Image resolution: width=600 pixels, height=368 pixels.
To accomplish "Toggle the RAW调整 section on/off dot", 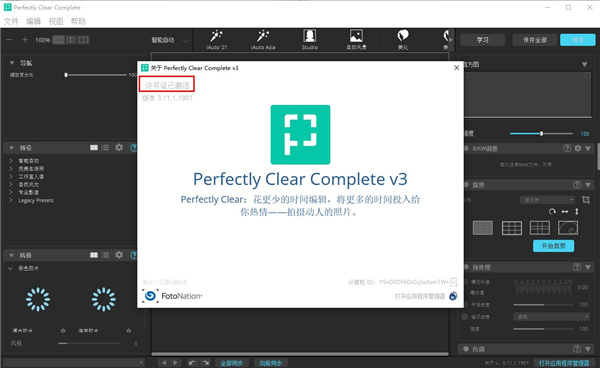I will 466,148.
